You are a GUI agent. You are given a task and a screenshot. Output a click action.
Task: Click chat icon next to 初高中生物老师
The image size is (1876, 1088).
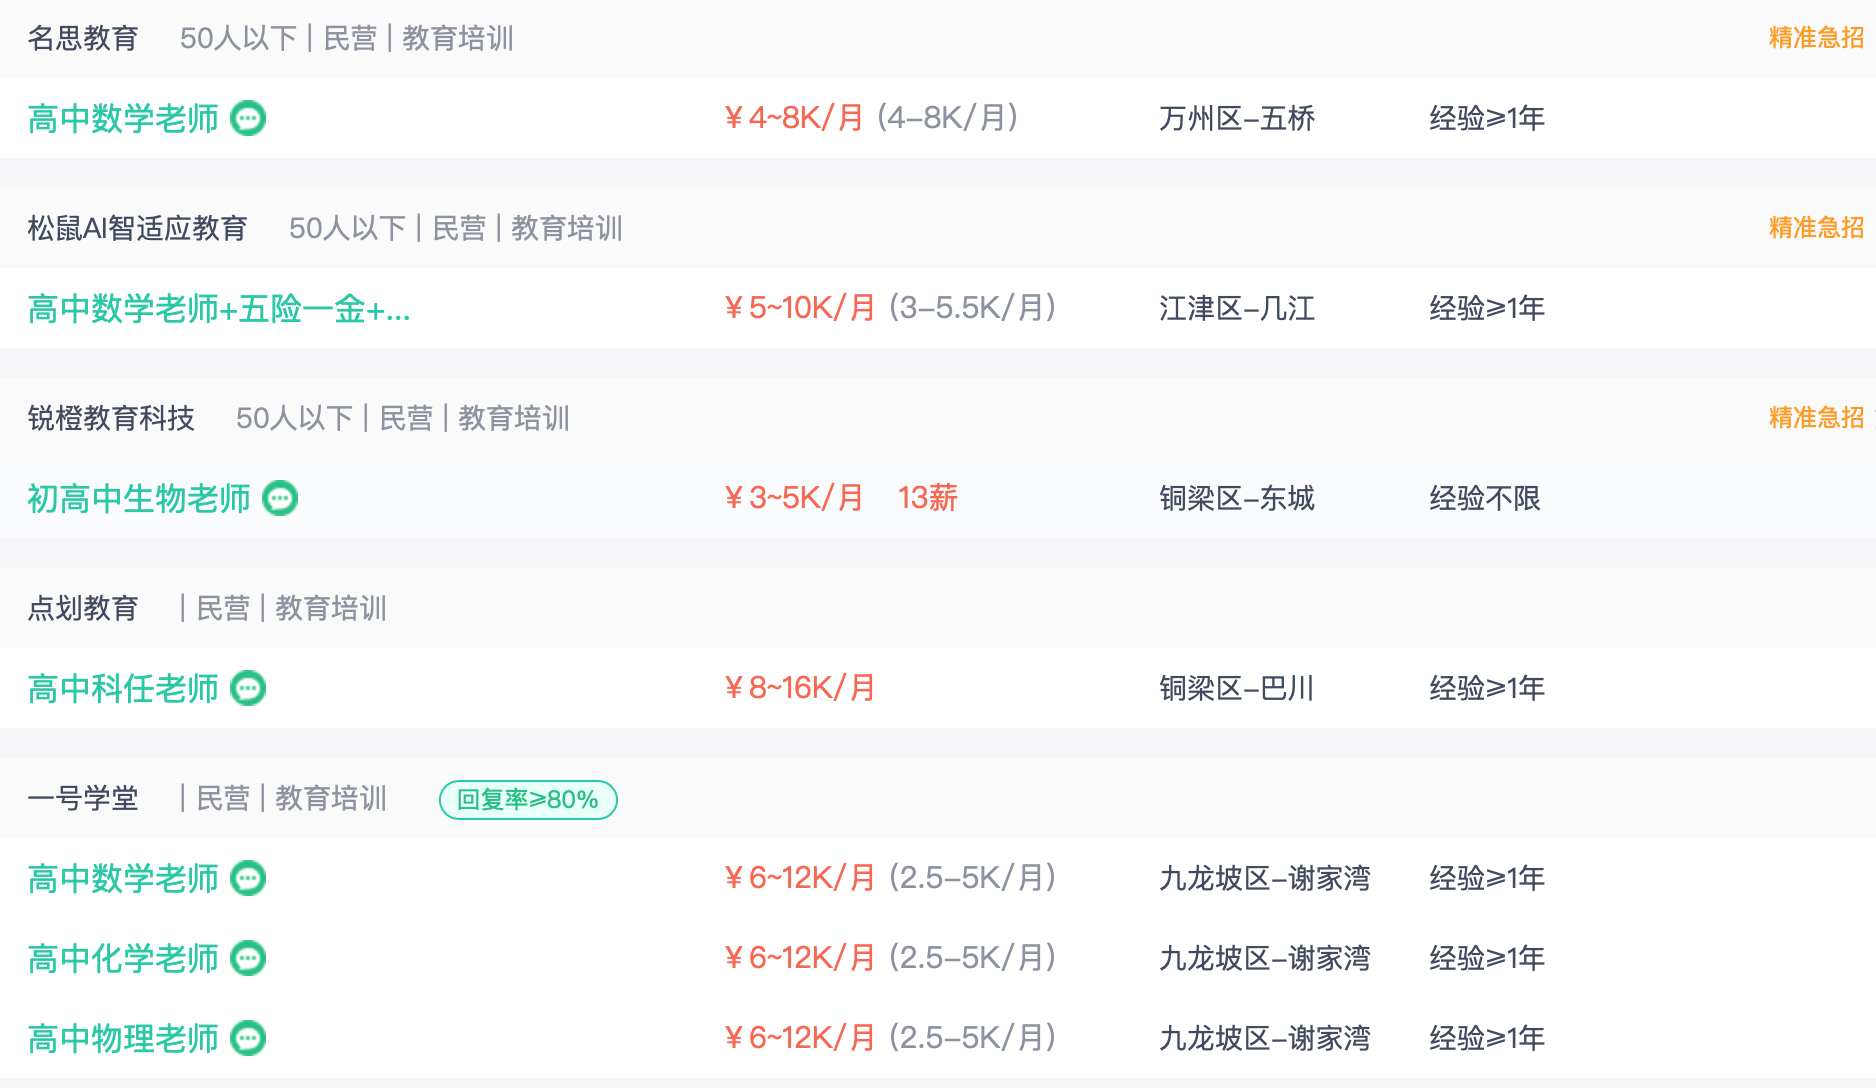280,498
